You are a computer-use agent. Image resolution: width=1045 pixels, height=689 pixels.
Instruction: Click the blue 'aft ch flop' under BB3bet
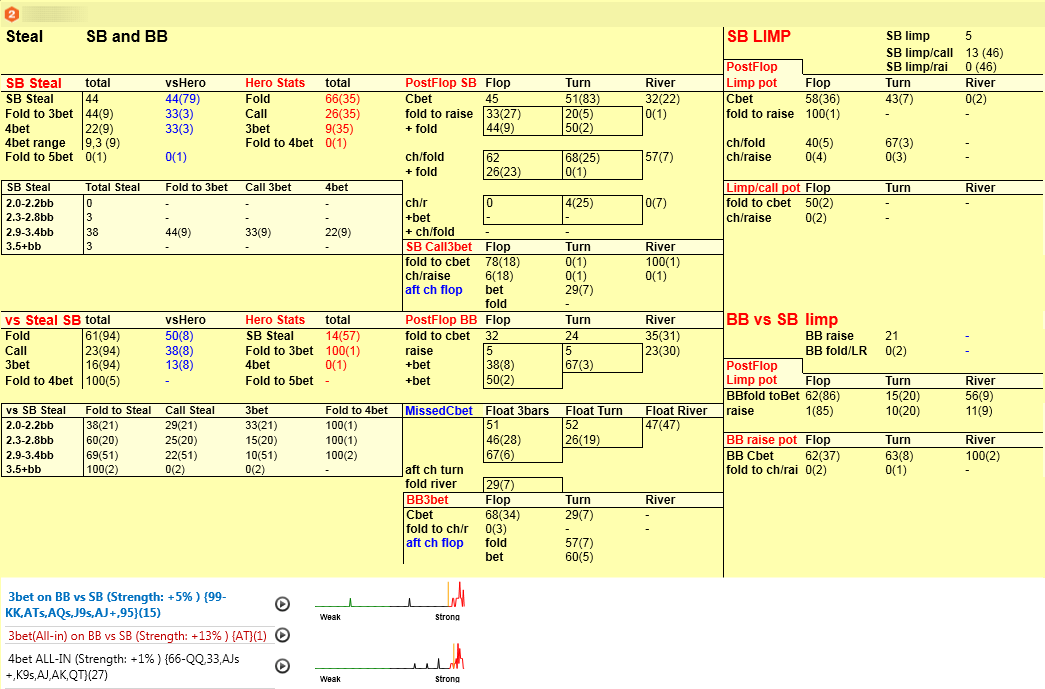click(435, 542)
